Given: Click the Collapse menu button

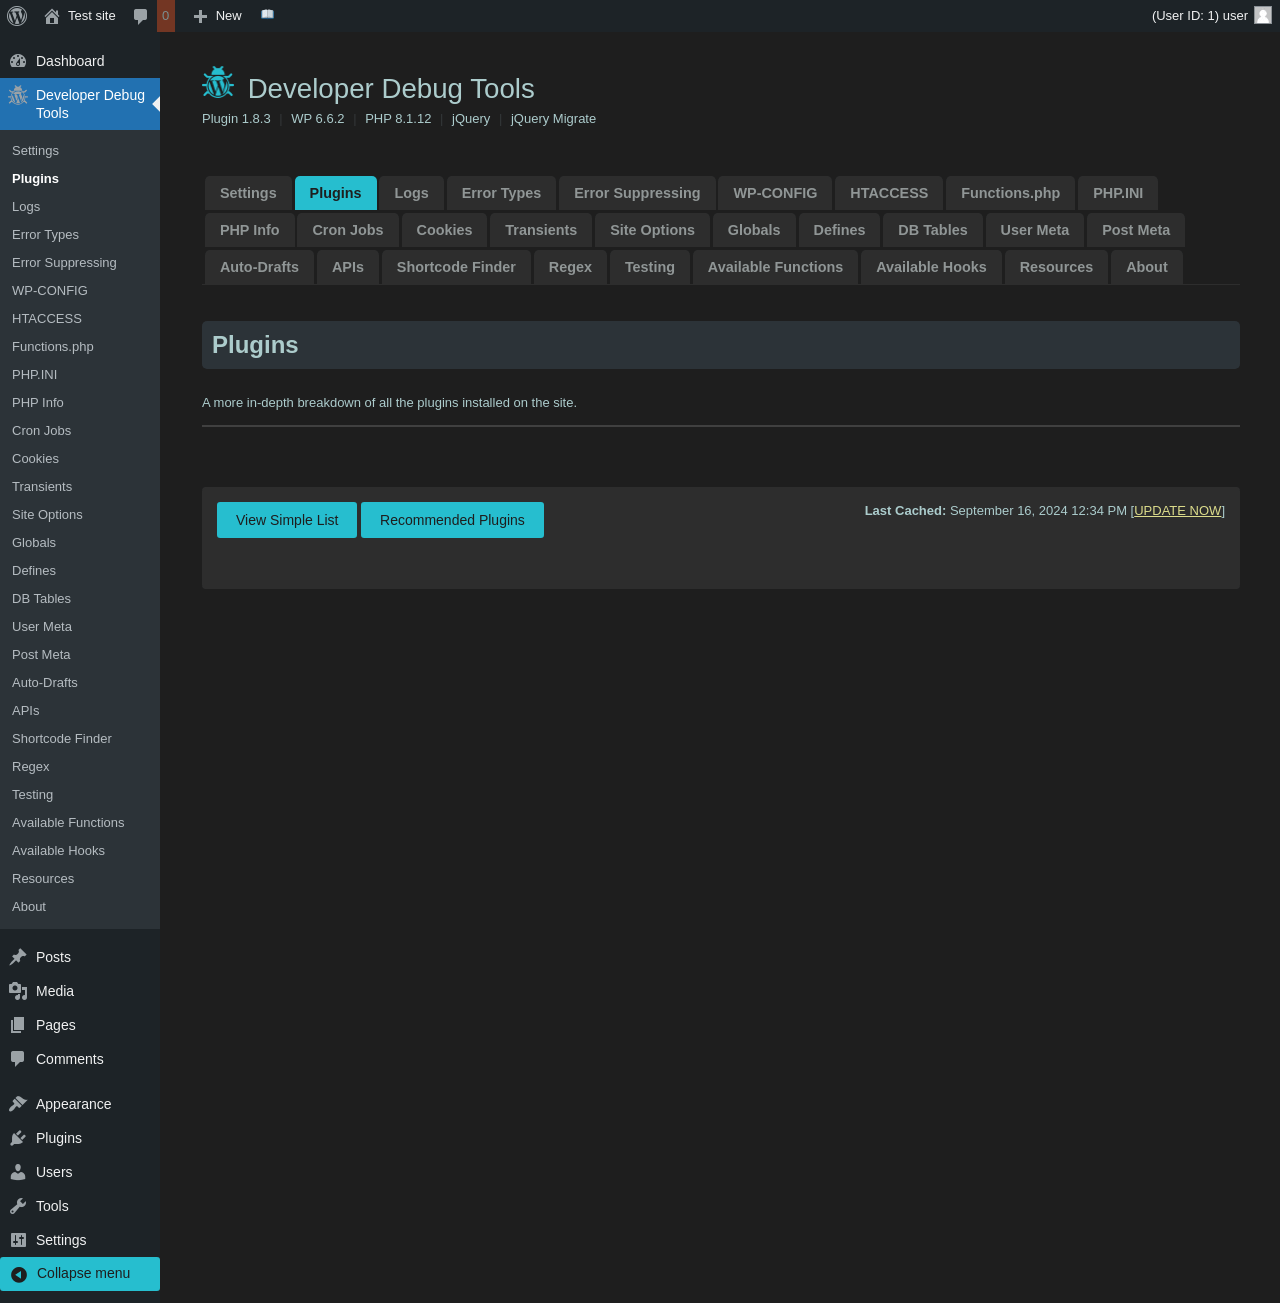Looking at the screenshot, I should point(80,1274).
